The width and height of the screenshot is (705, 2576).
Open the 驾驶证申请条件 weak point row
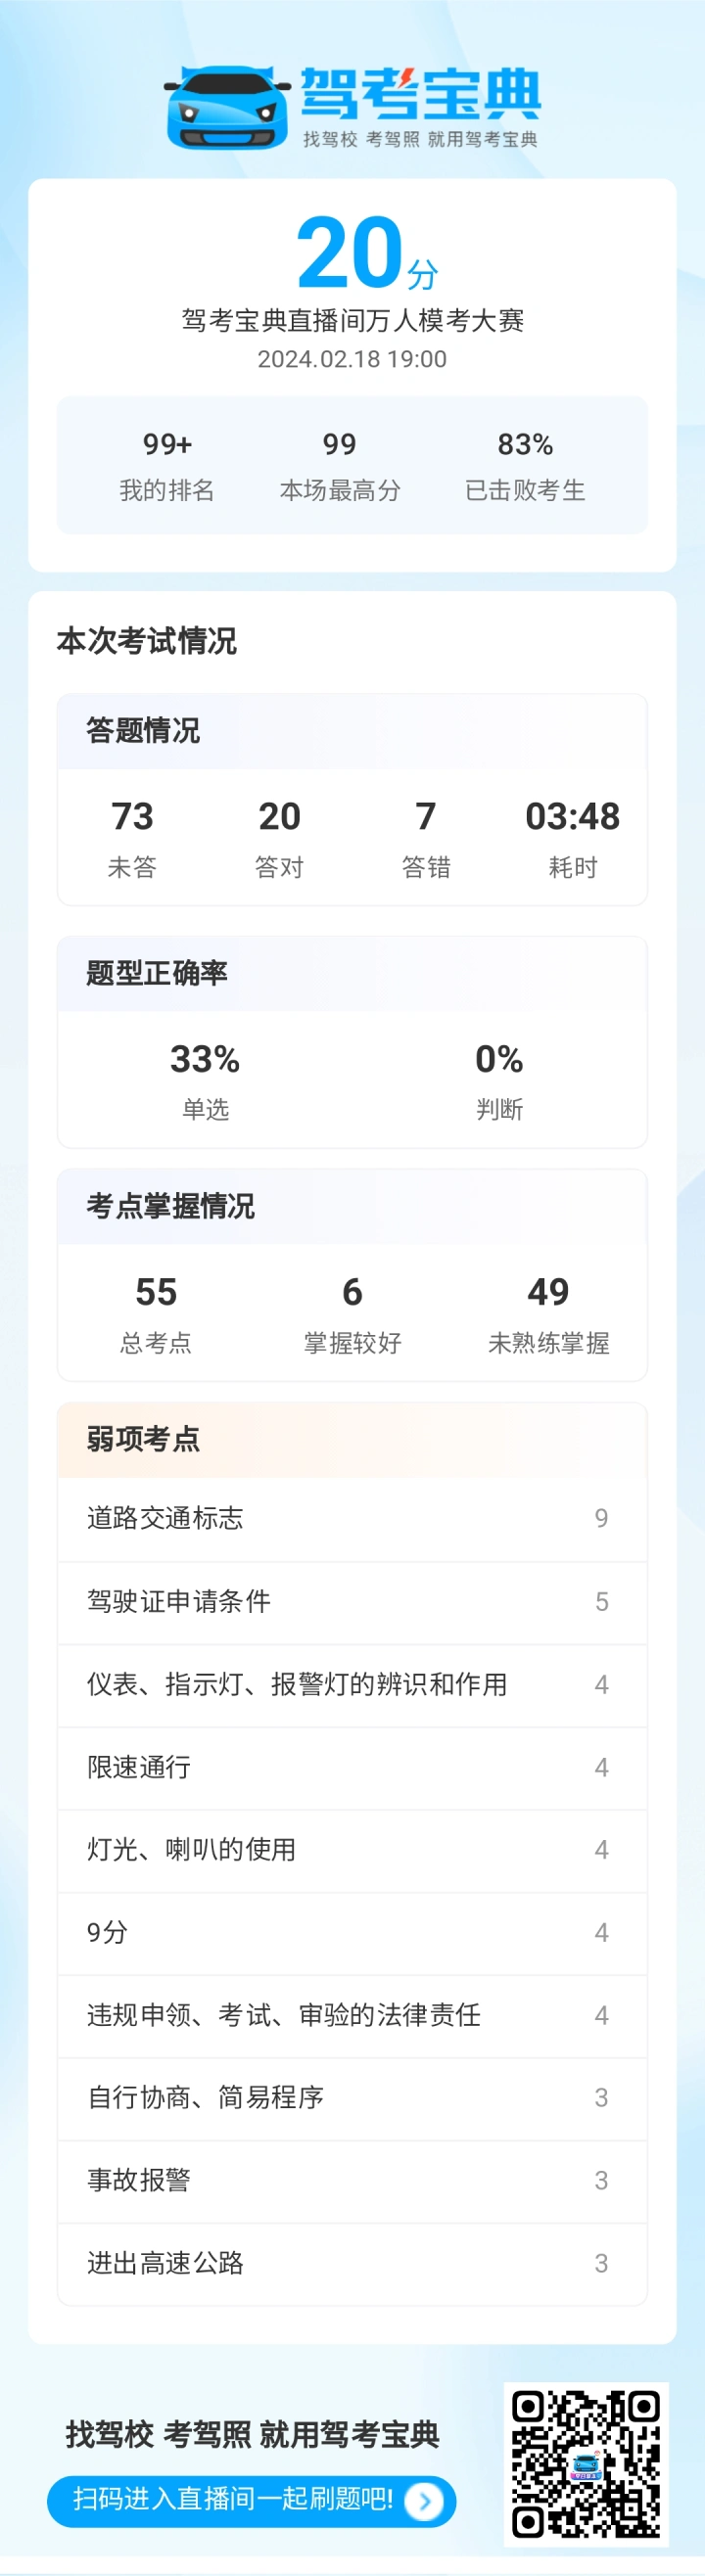(x=352, y=1602)
